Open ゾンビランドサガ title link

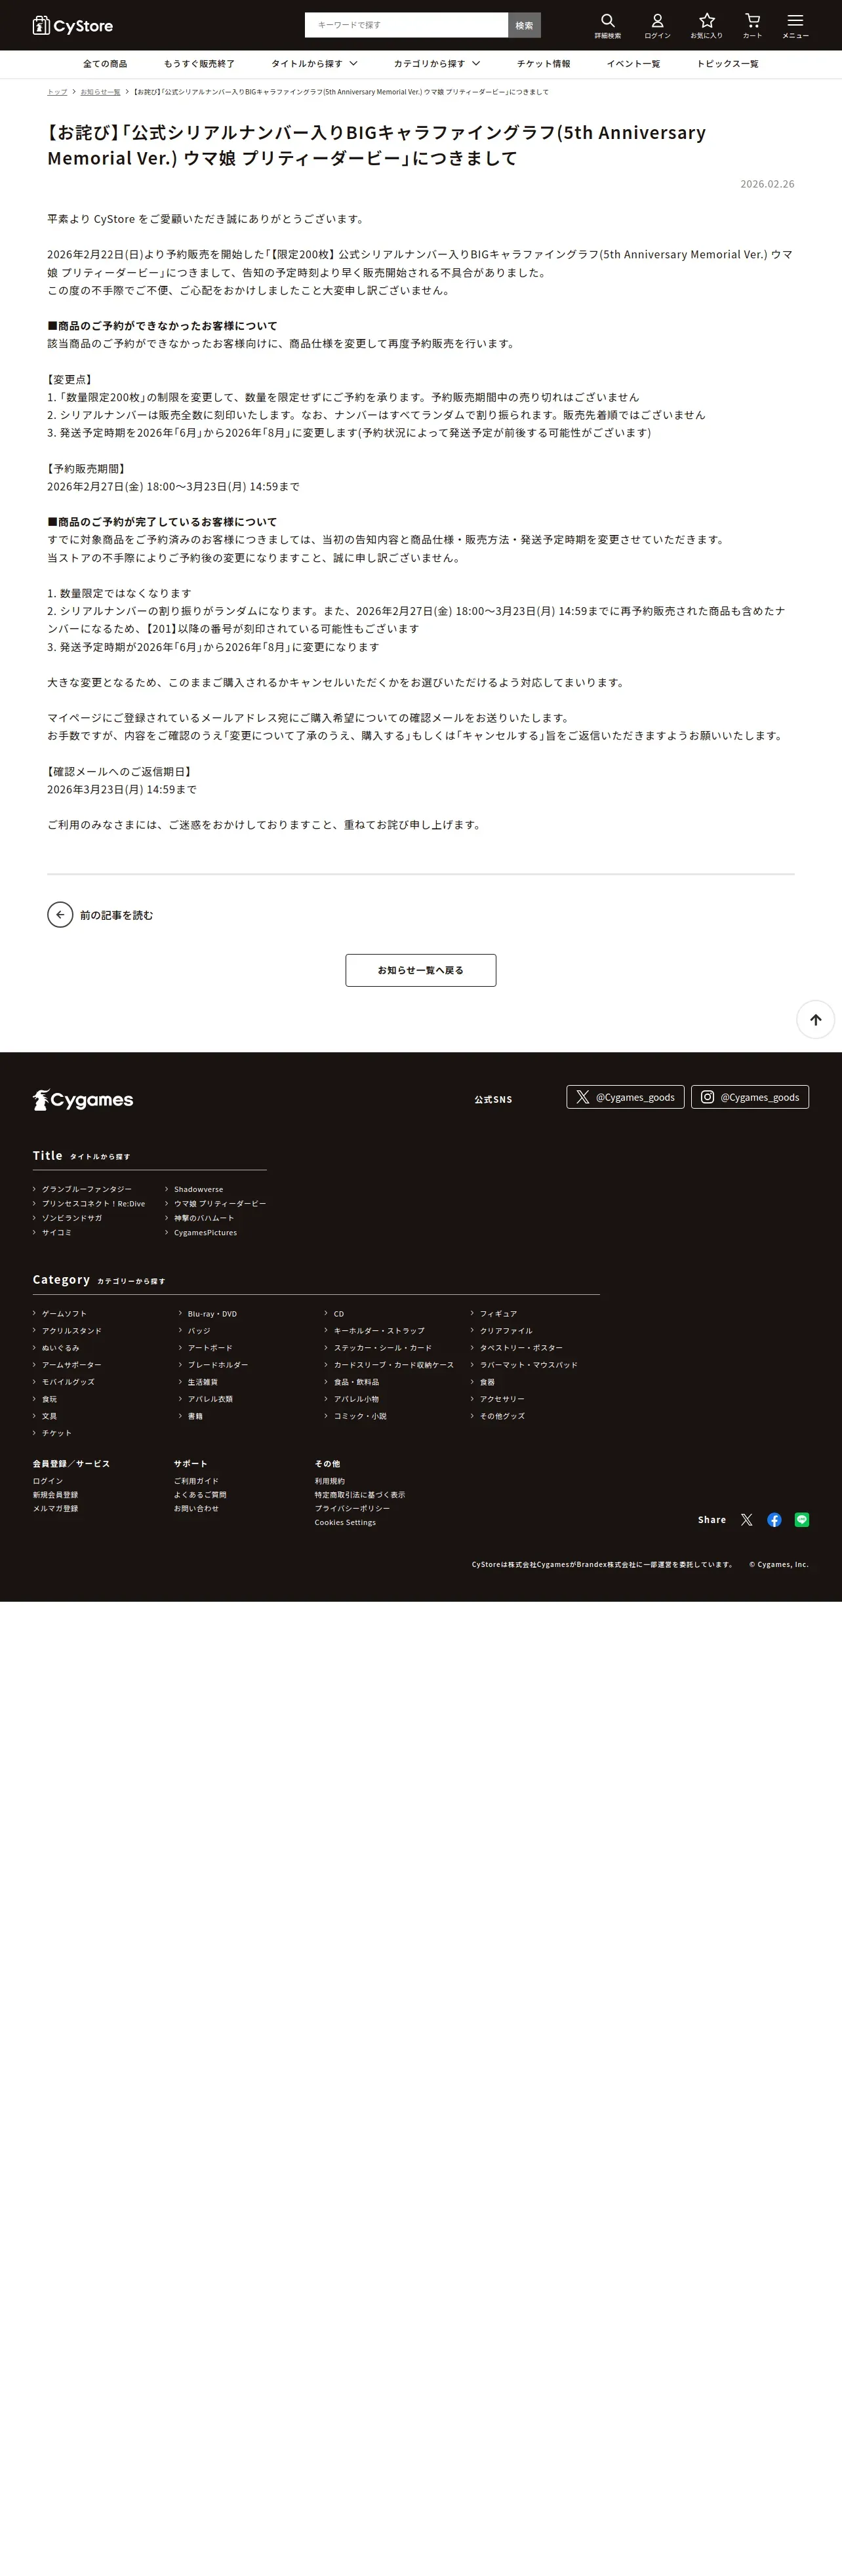(x=72, y=1218)
